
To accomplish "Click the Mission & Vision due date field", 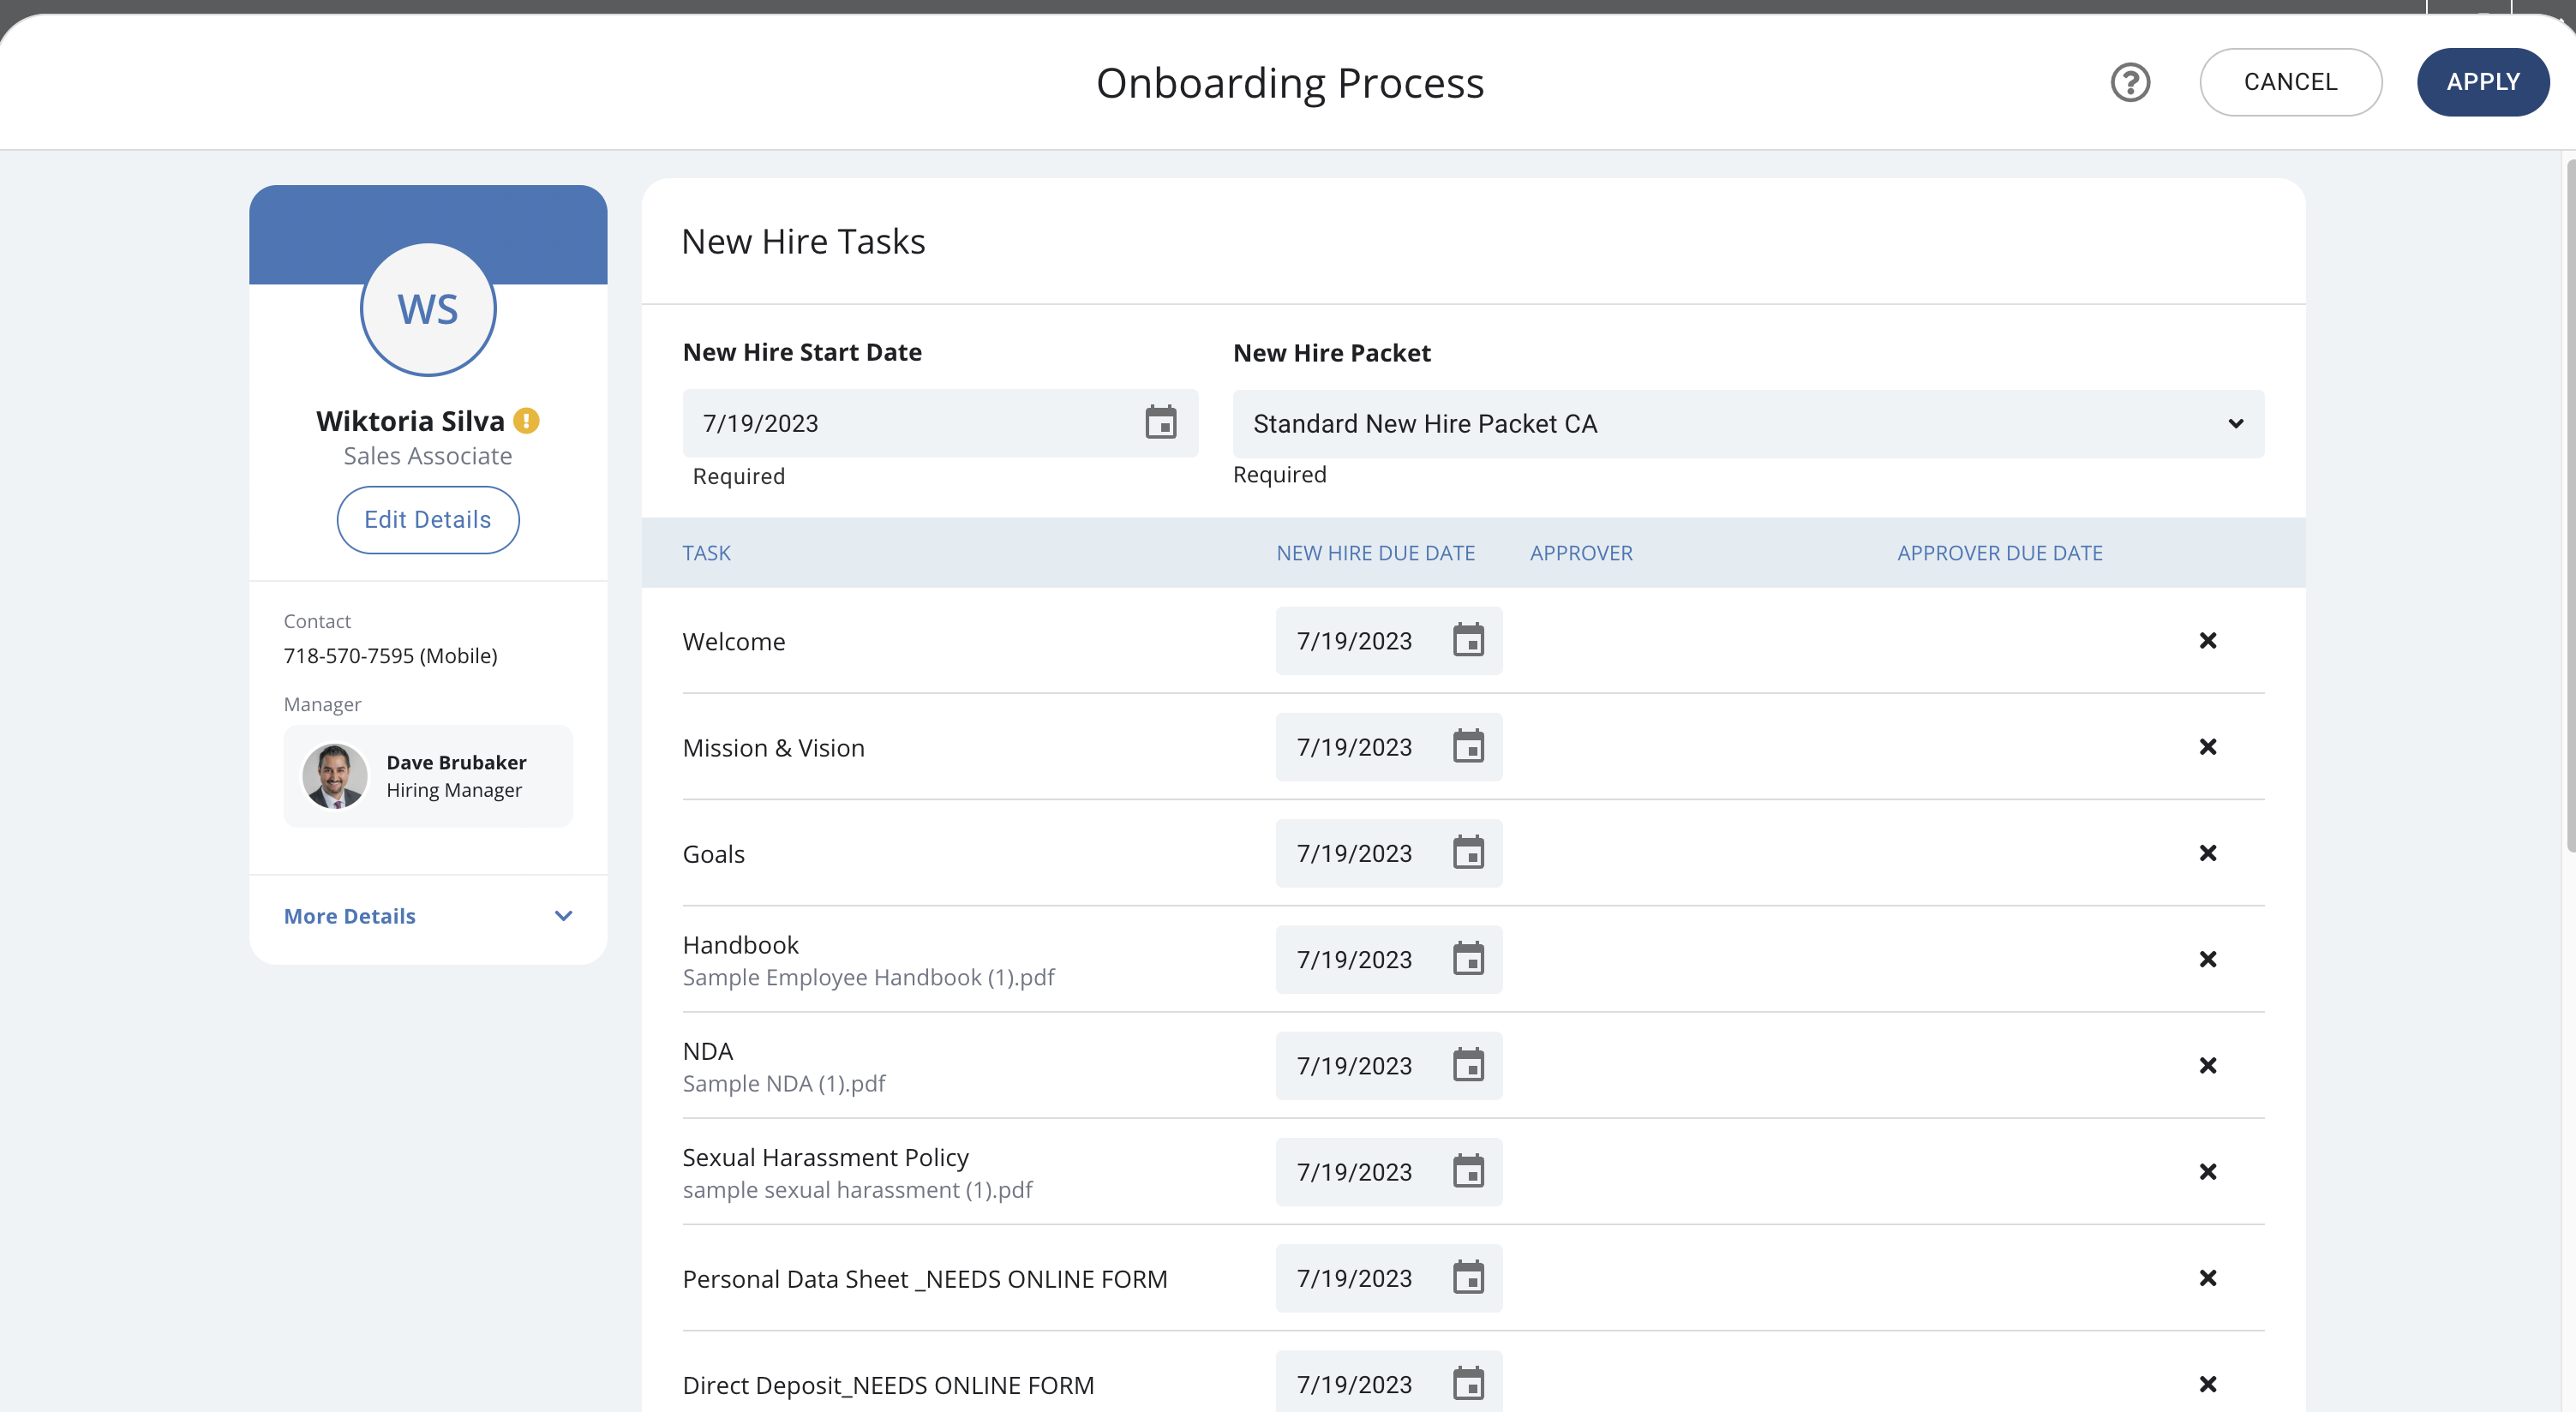I will (1388, 747).
